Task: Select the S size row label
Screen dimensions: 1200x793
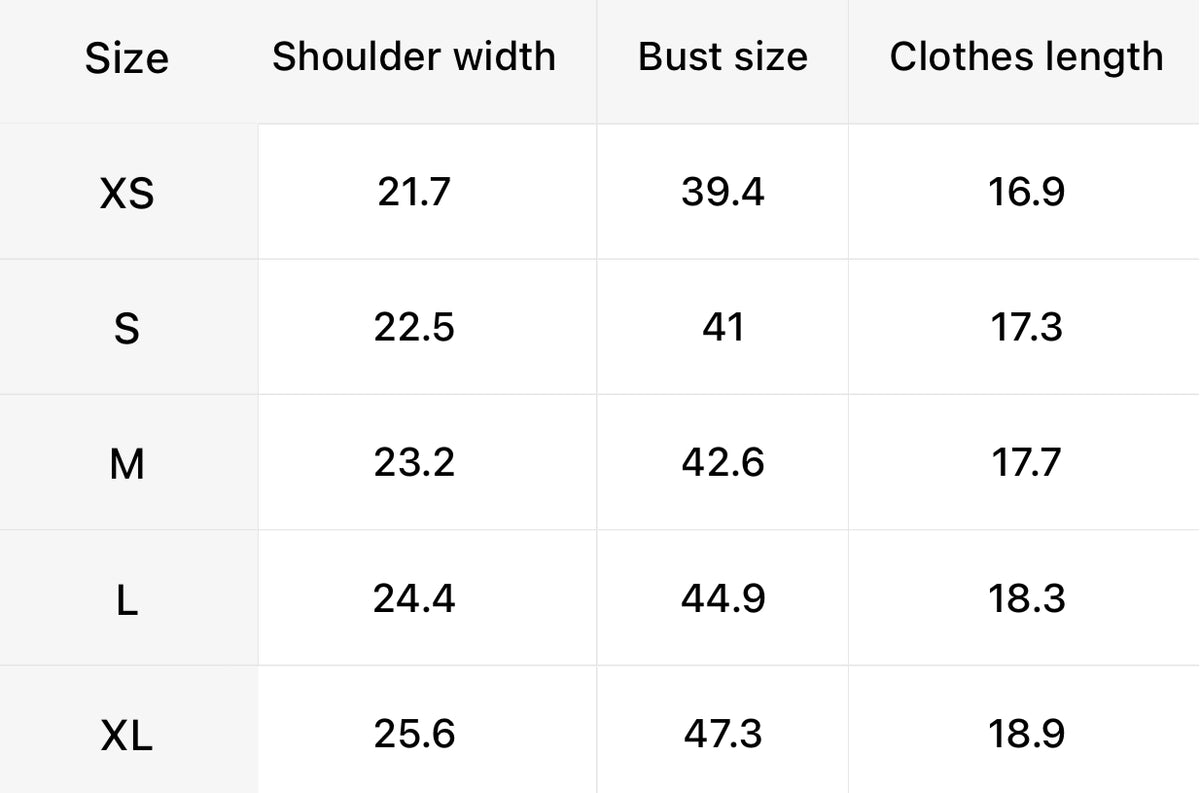Action: (127, 328)
